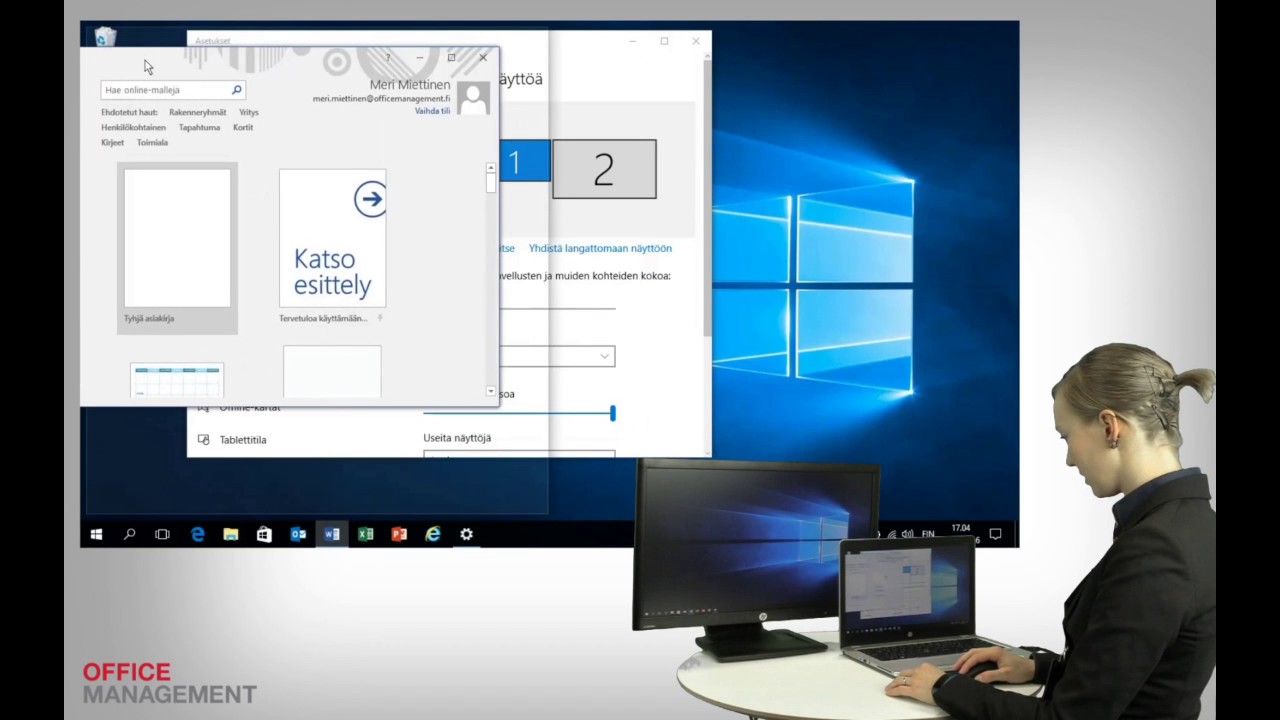
Task: Open File Explorer from taskbar
Action: coord(231,535)
